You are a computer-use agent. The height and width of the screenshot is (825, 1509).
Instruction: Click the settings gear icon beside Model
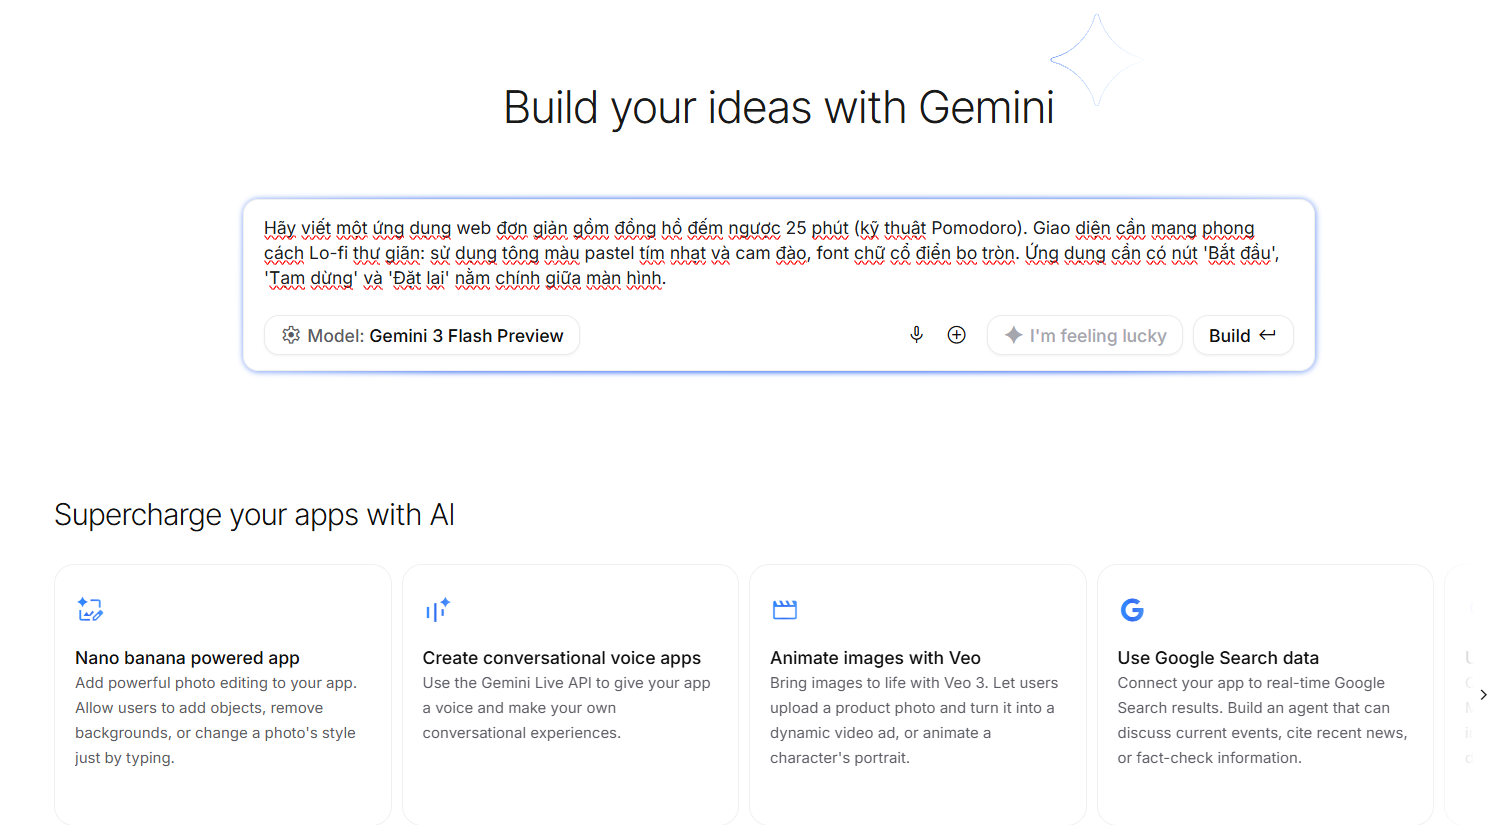(x=291, y=335)
